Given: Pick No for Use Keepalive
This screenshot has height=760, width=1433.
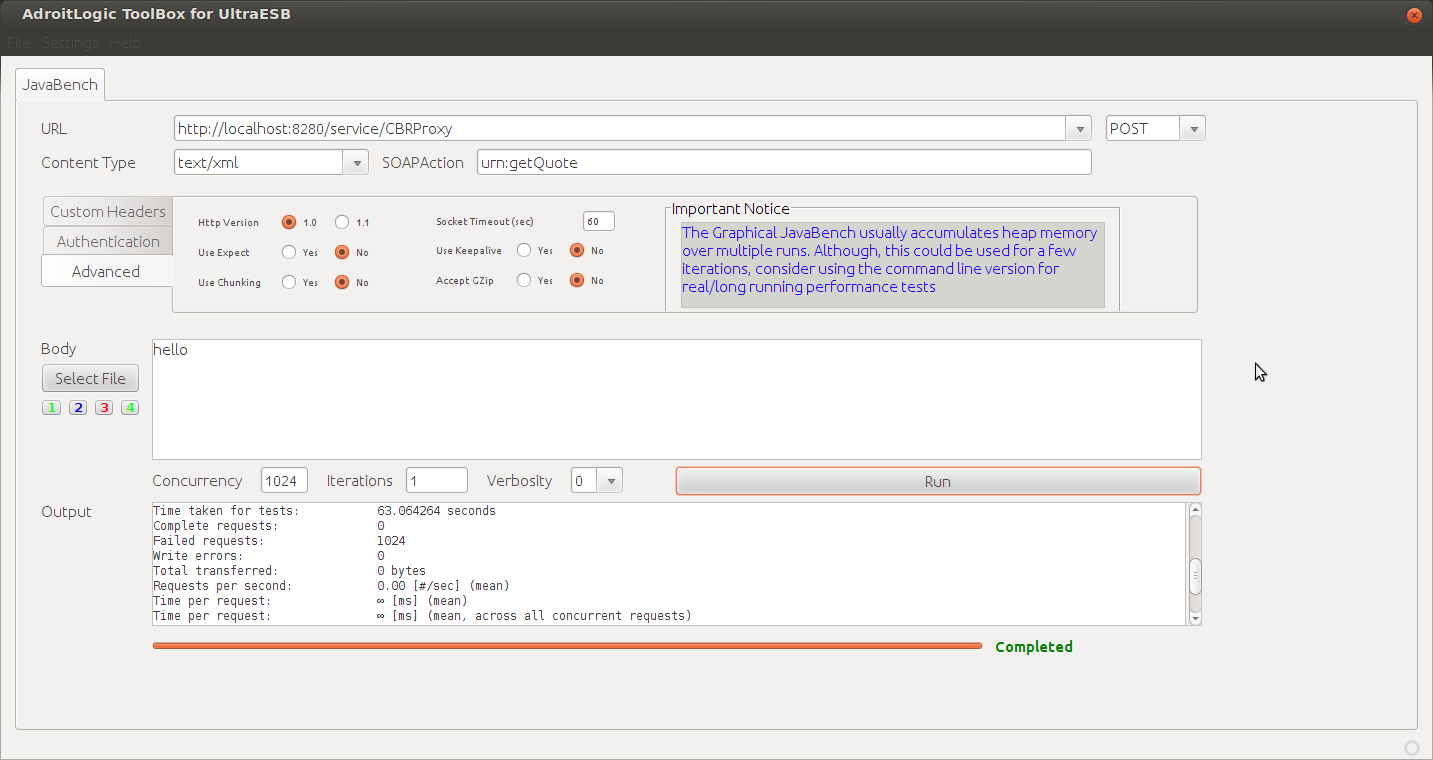Looking at the screenshot, I should pyautogui.click(x=577, y=250).
